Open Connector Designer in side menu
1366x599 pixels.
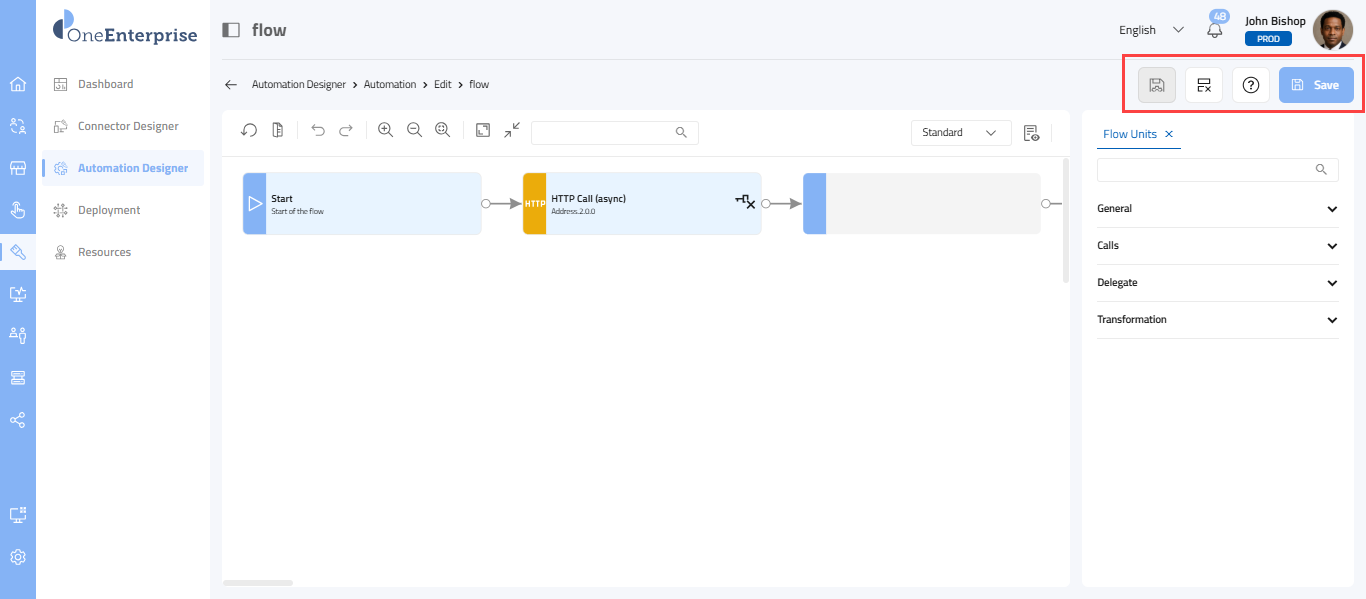pos(128,126)
